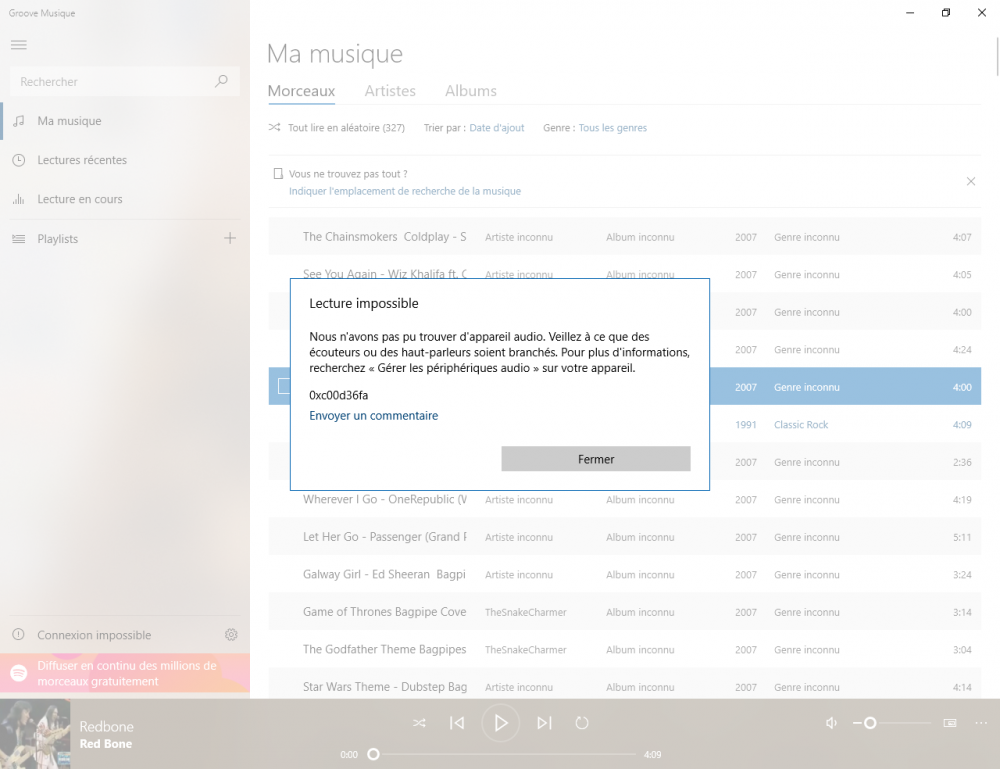Skip to next track
Image resolution: width=1000 pixels, height=769 pixels.
click(x=544, y=723)
